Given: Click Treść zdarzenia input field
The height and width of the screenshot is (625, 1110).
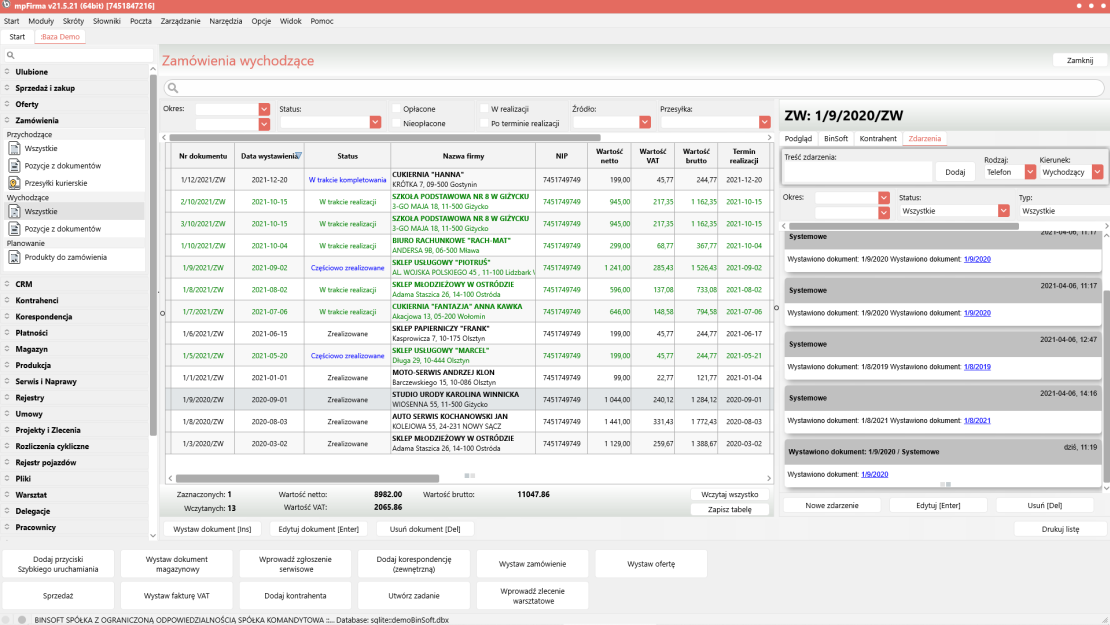Looking at the screenshot, I should click(x=857, y=172).
